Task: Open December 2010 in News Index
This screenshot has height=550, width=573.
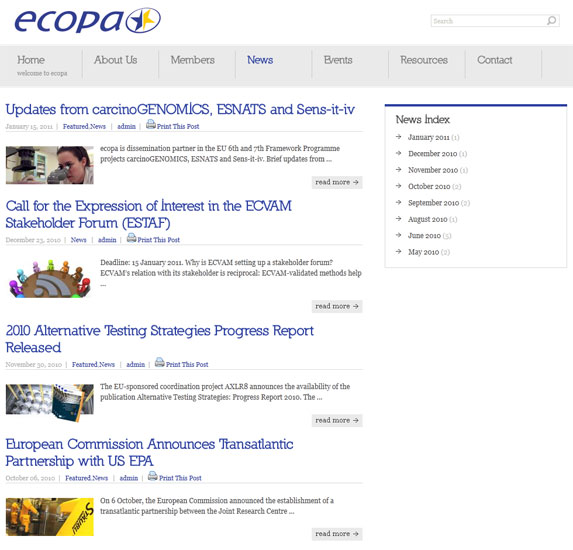Action: (433, 154)
